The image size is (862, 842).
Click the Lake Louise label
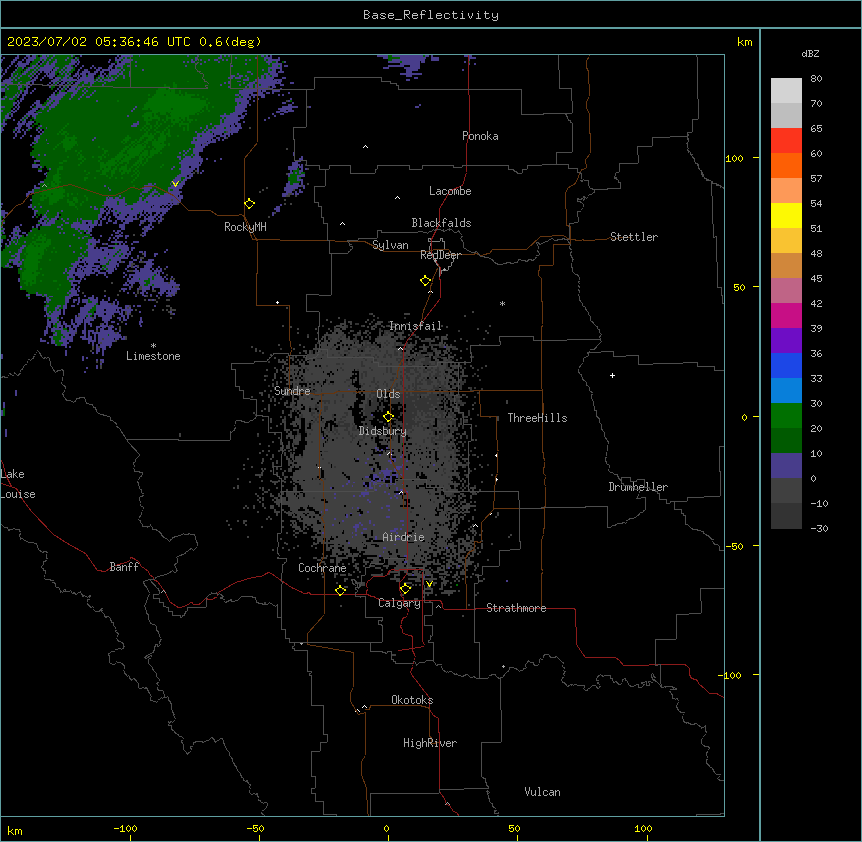coord(18,484)
